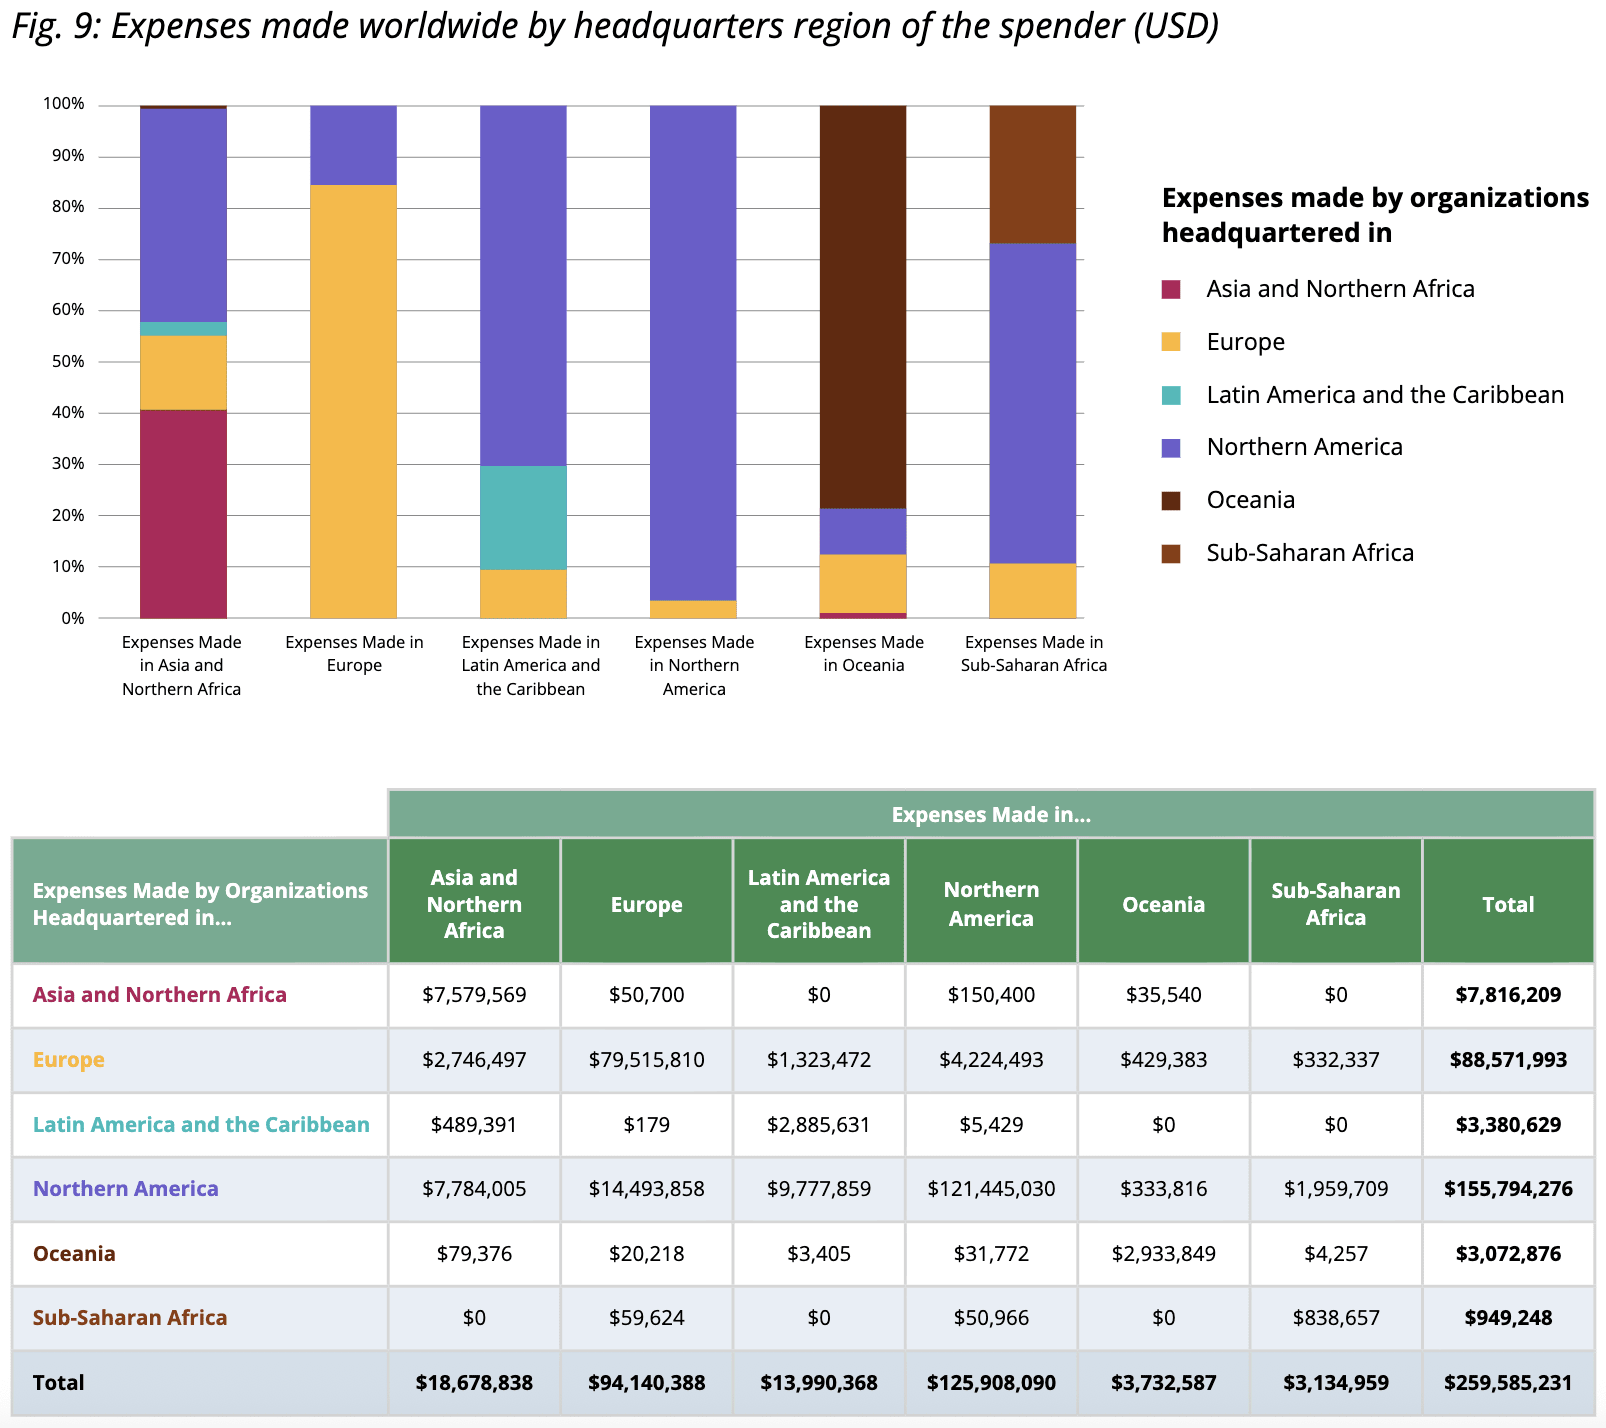Select the 'Total' column header in table
Screen dimensions: 1606x1428
point(1507,904)
